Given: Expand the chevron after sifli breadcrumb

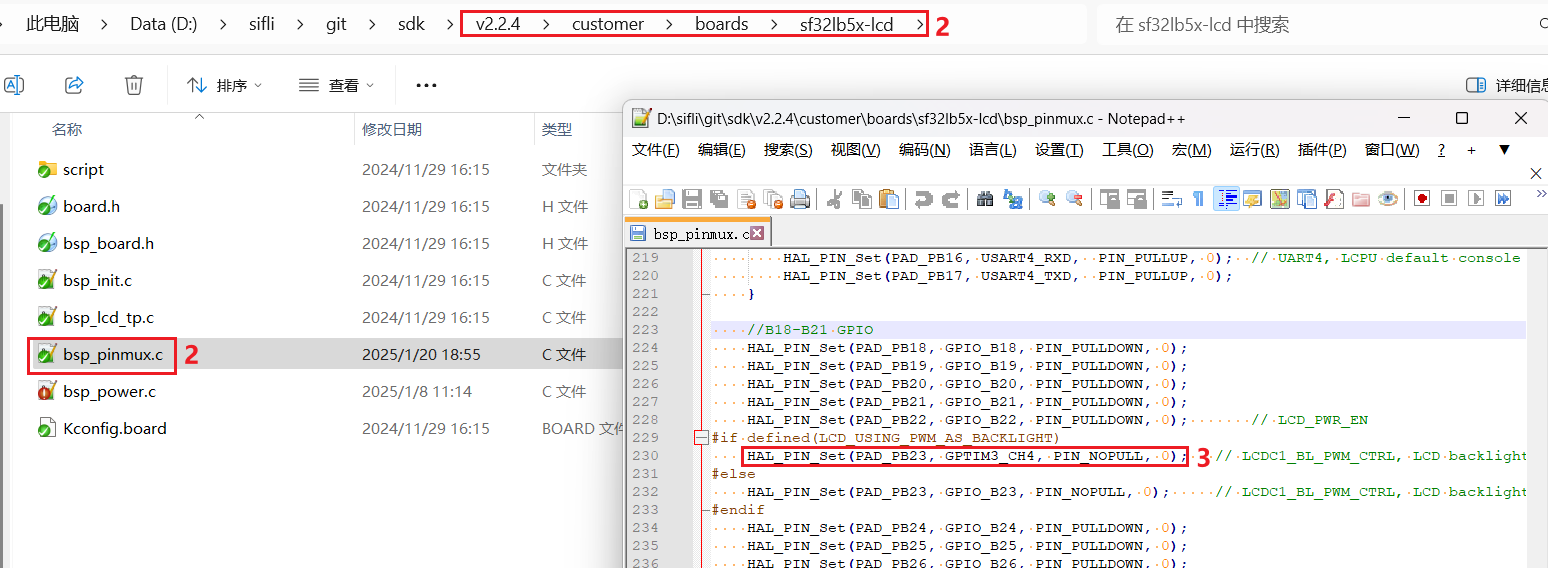Looking at the screenshot, I should [300, 24].
